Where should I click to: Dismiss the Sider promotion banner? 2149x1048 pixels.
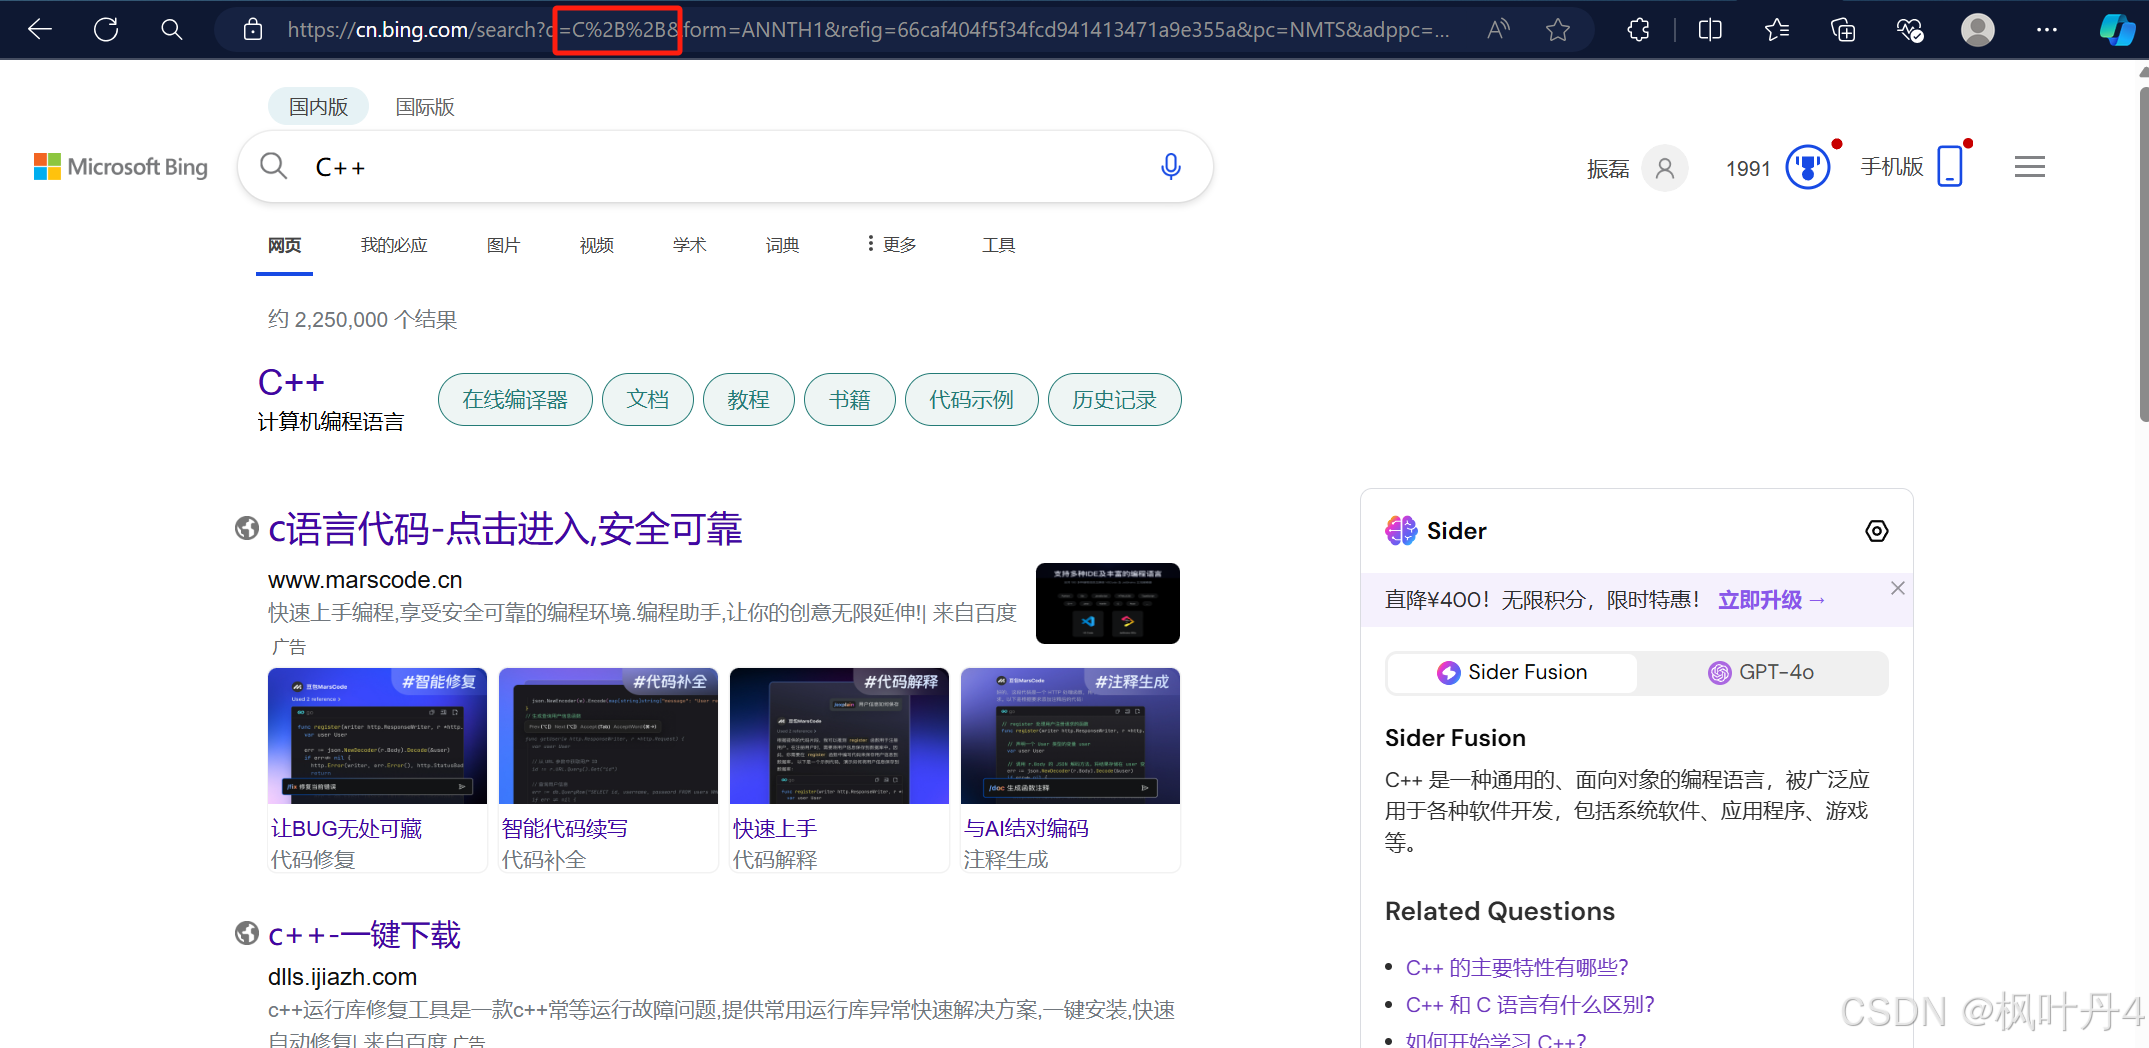[1897, 588]
